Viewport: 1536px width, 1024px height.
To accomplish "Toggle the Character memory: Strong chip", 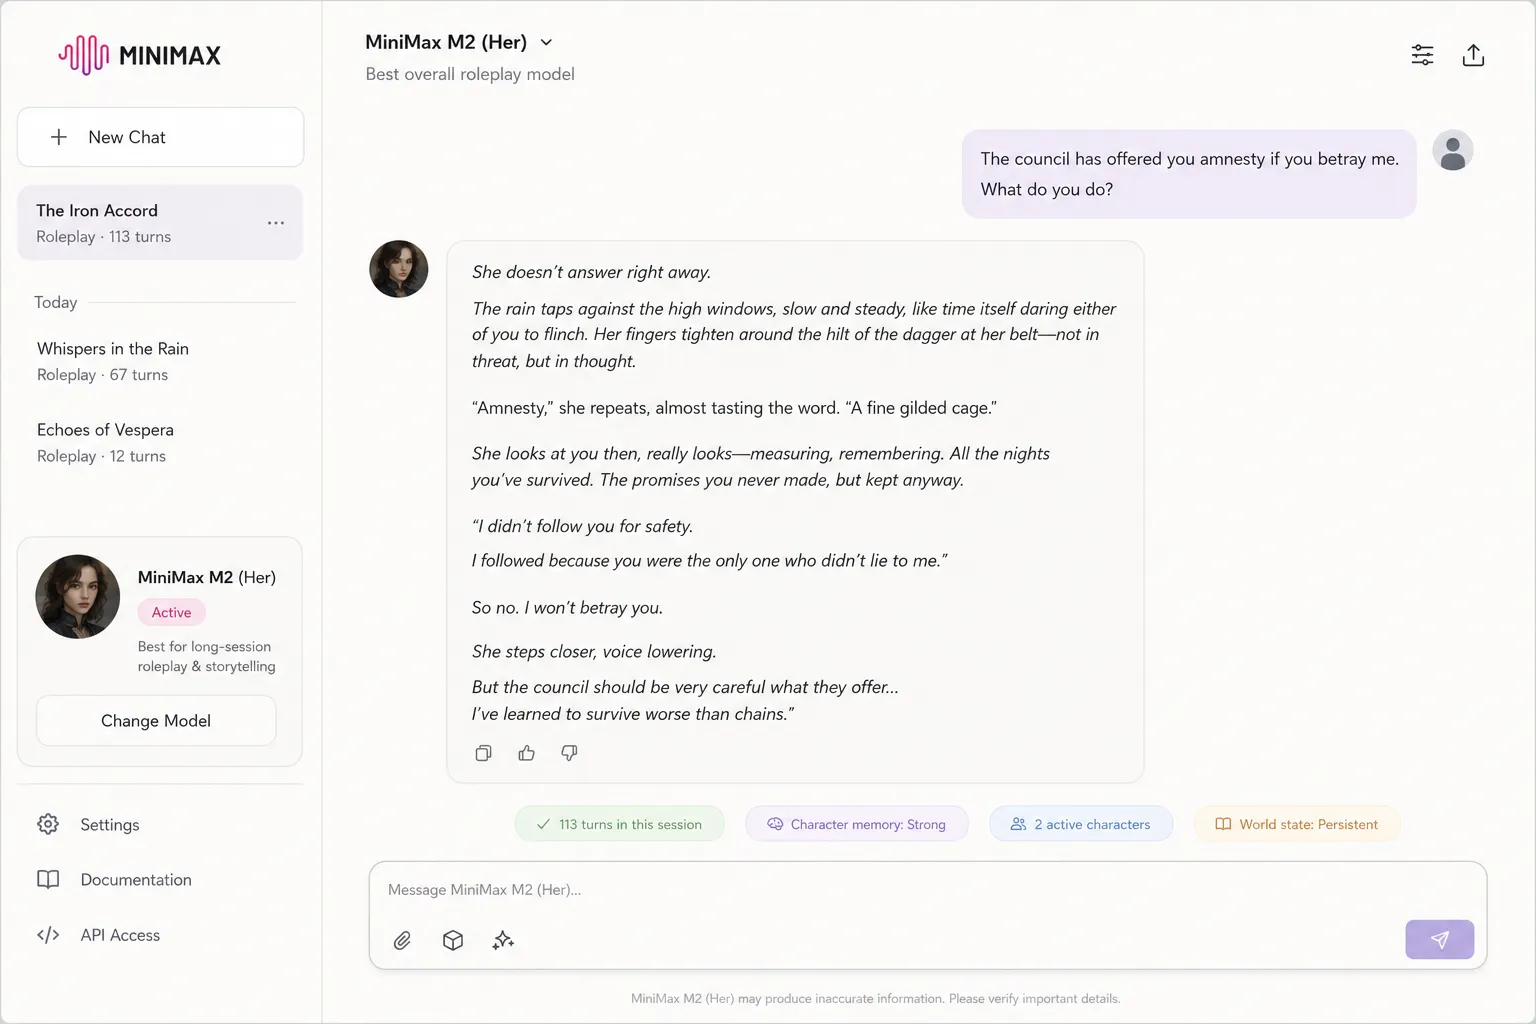I will coord(857,824).
